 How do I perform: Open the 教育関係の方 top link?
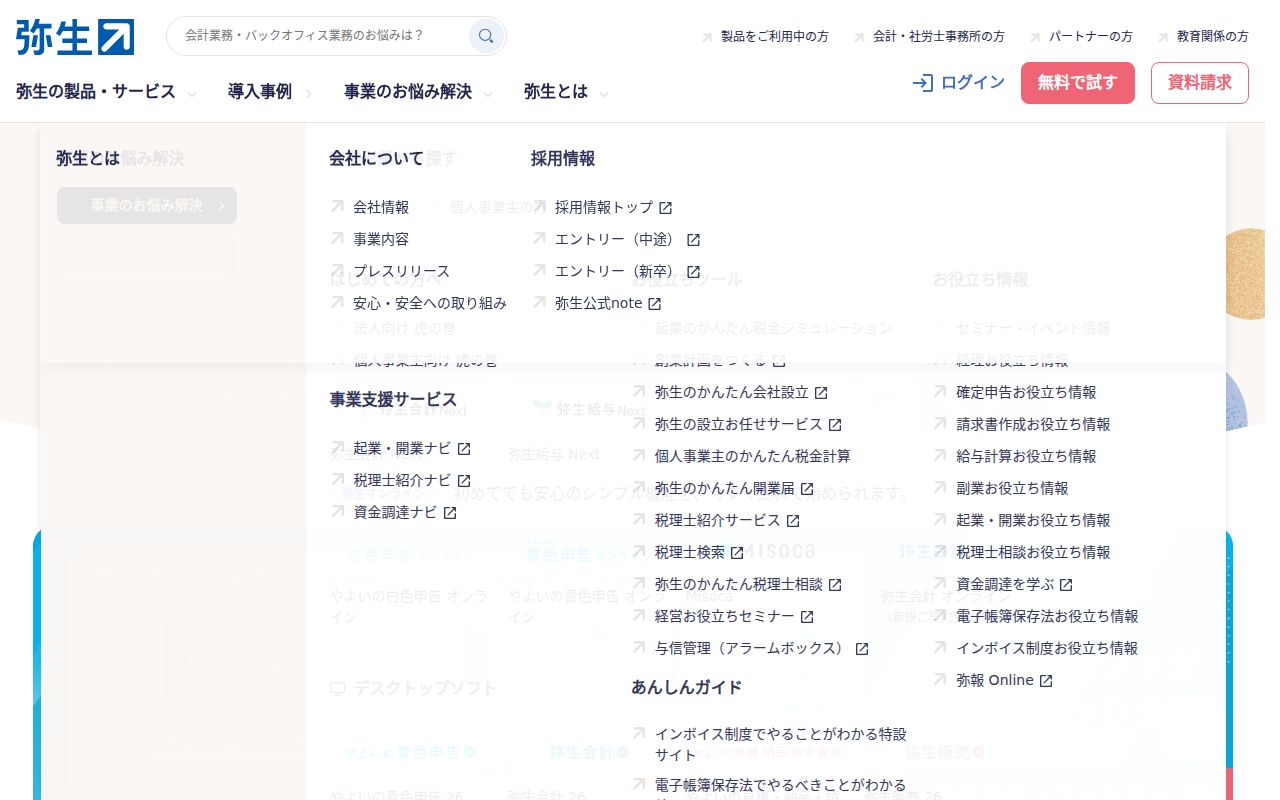point(1213,36)
